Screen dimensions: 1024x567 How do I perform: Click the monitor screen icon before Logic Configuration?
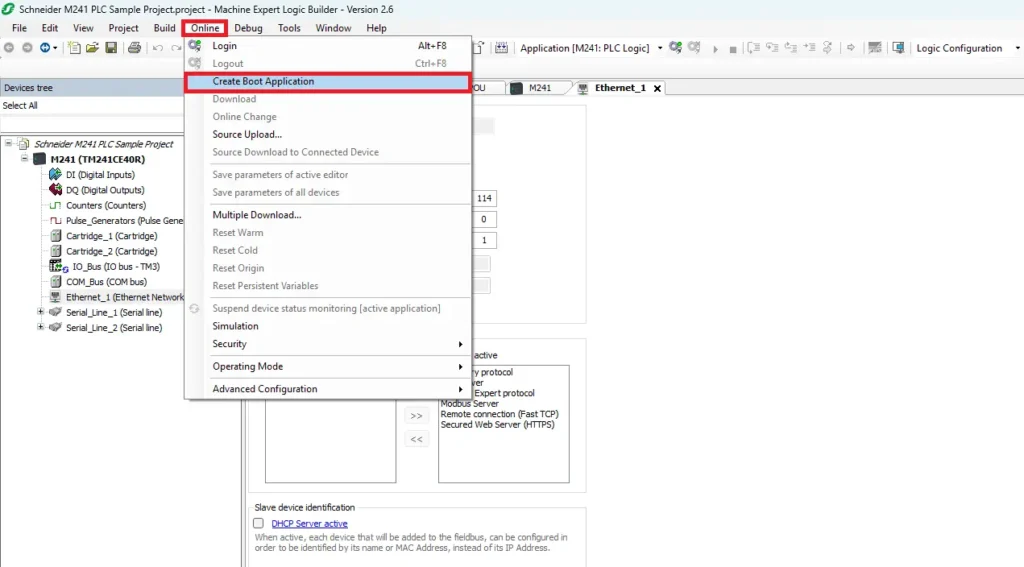tap(899, 48)
